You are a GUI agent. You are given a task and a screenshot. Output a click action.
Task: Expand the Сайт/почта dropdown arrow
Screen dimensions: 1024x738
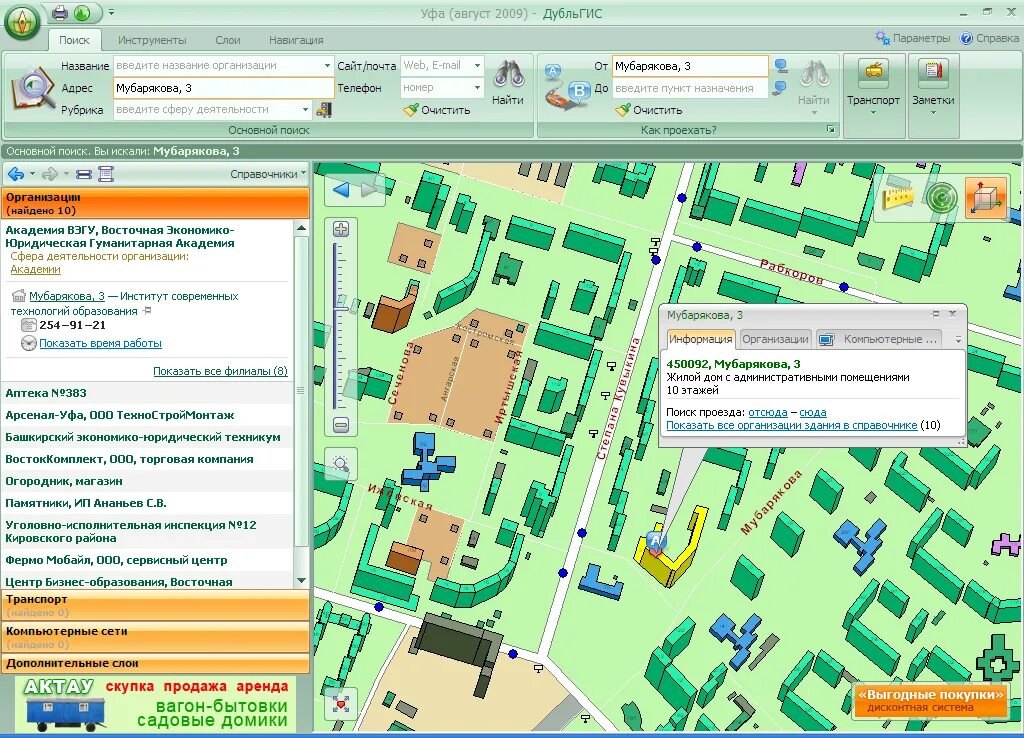477,65
